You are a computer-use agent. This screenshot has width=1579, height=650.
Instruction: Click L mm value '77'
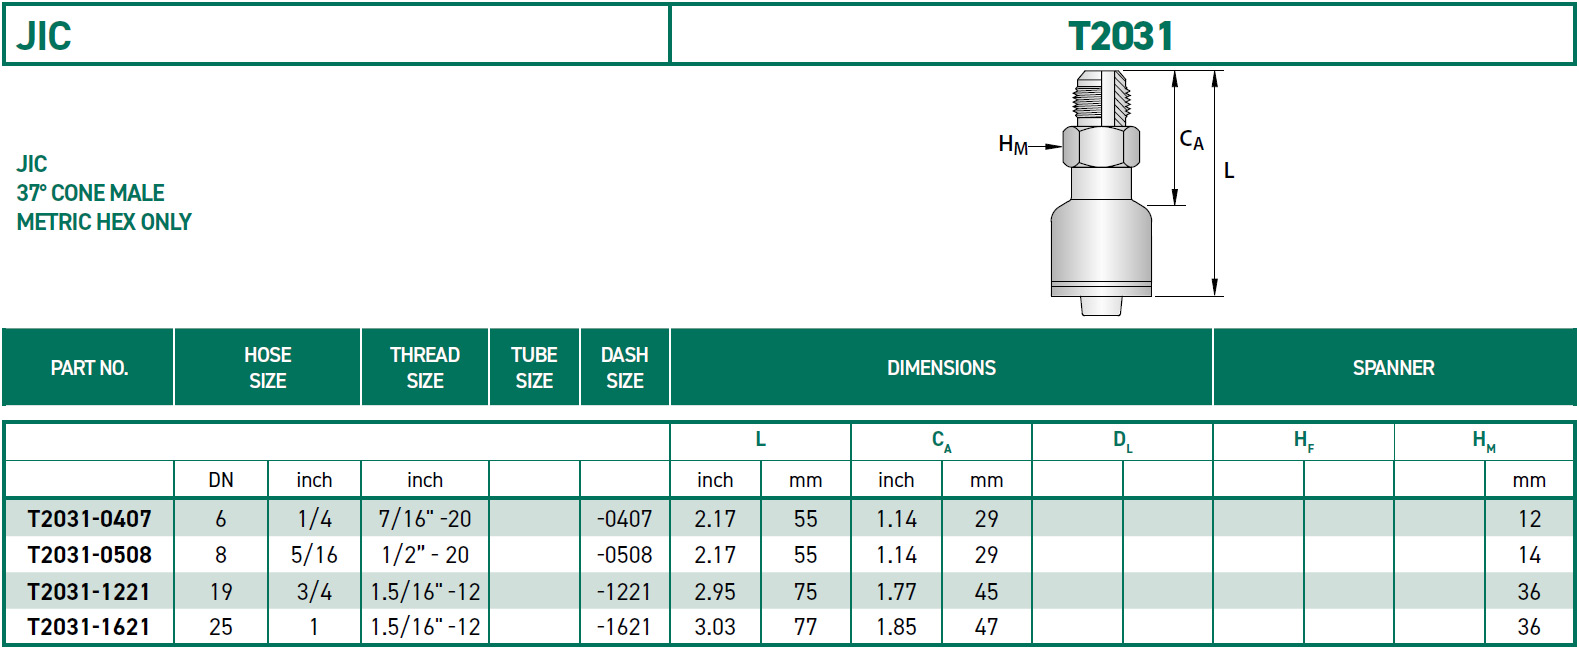(x=805, y=627)
